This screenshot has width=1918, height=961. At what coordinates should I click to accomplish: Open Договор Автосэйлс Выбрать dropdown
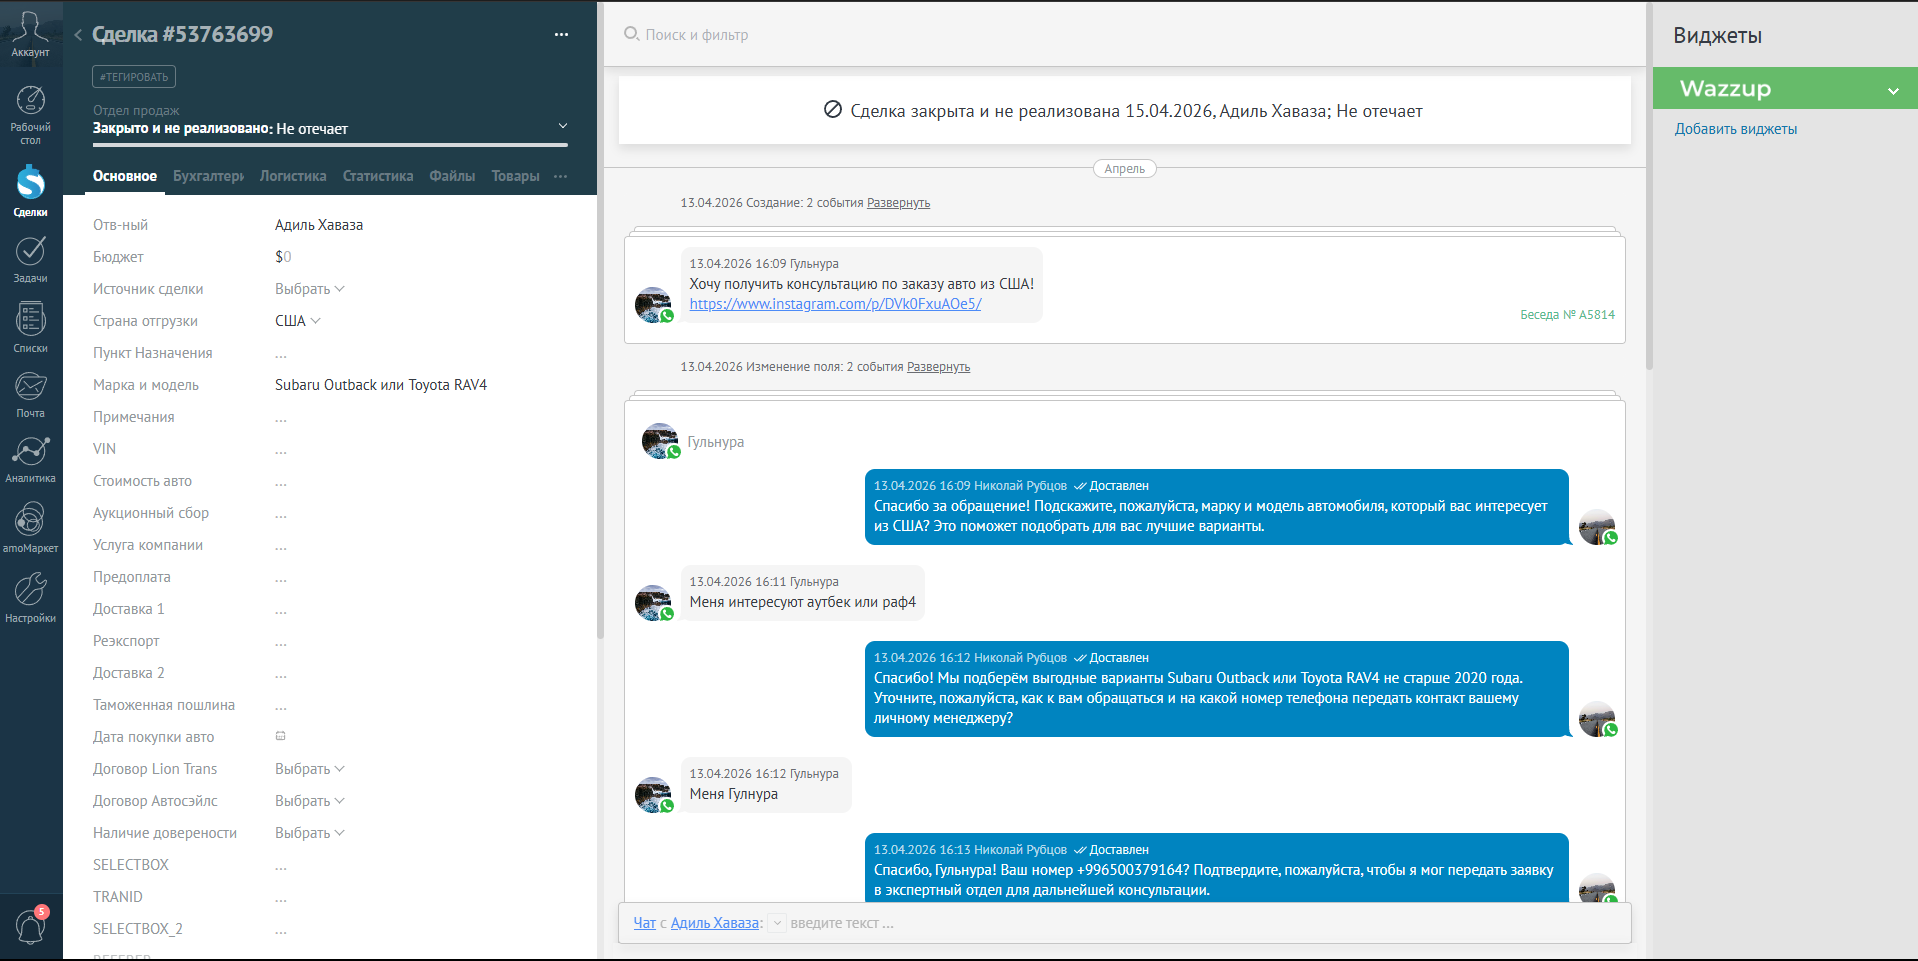pos(309,801)
